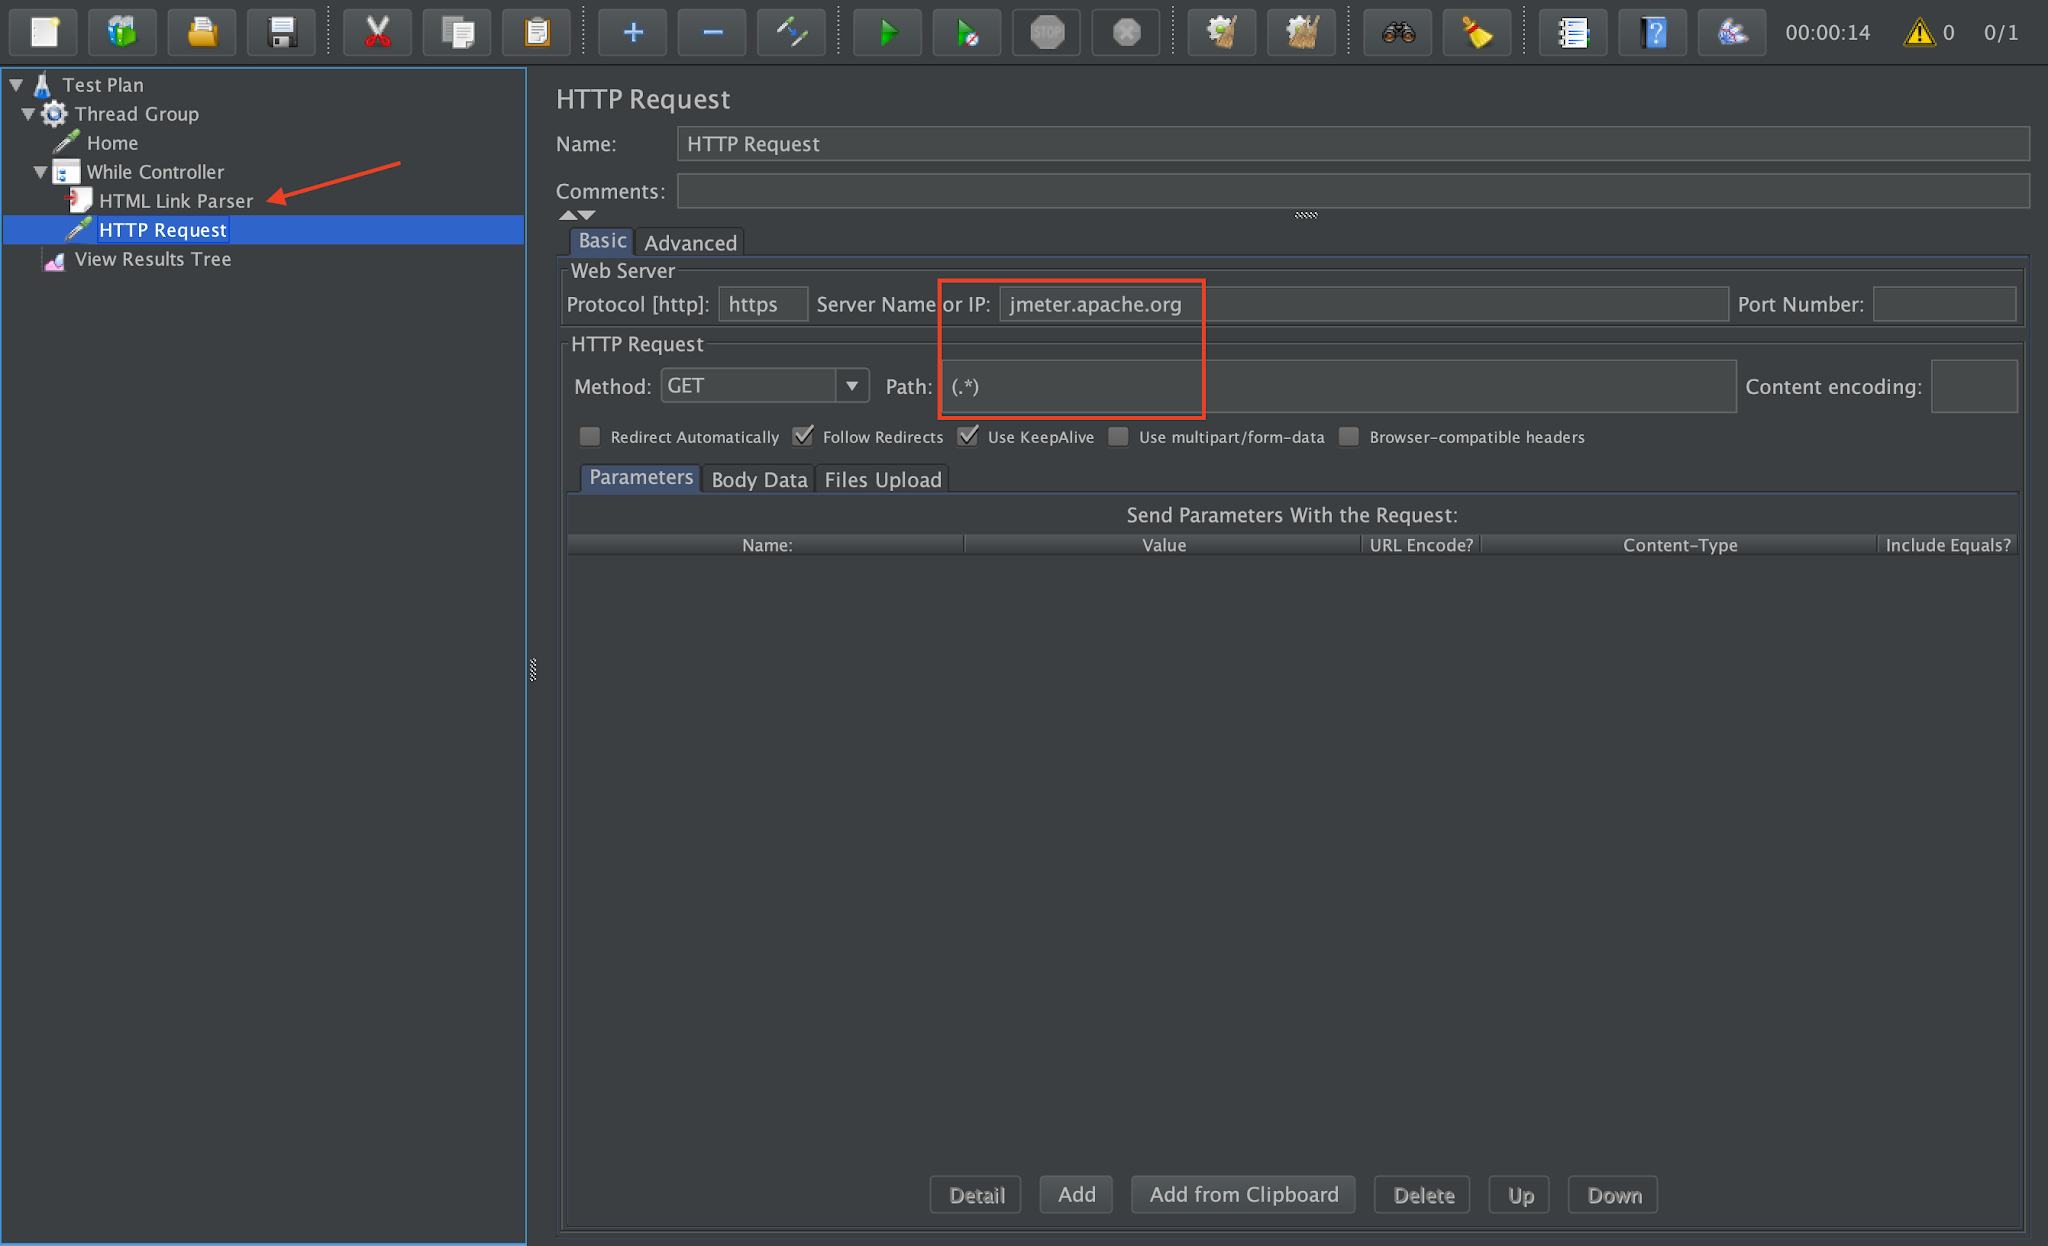This screenshot has width=2048, height=1246.
Task: Open Search with binoculars icon
Action: click(x=1398, y=32)
